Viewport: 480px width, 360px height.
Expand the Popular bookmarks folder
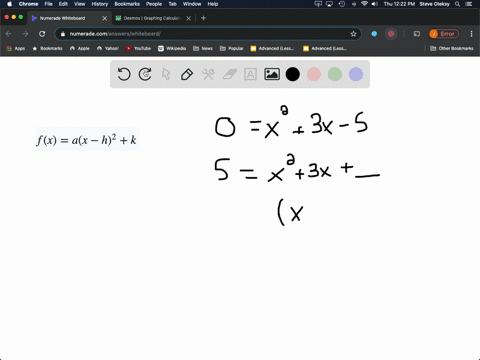232,48
